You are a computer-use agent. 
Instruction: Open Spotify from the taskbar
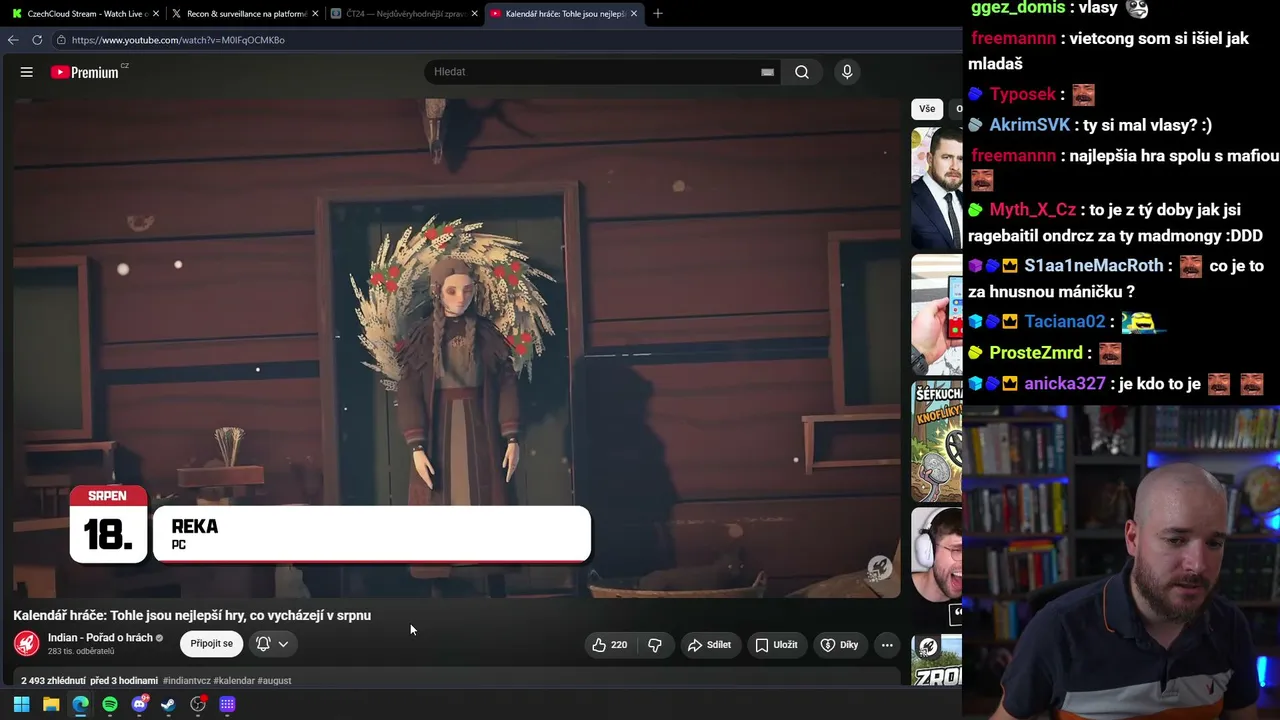[x=110, y=704]
